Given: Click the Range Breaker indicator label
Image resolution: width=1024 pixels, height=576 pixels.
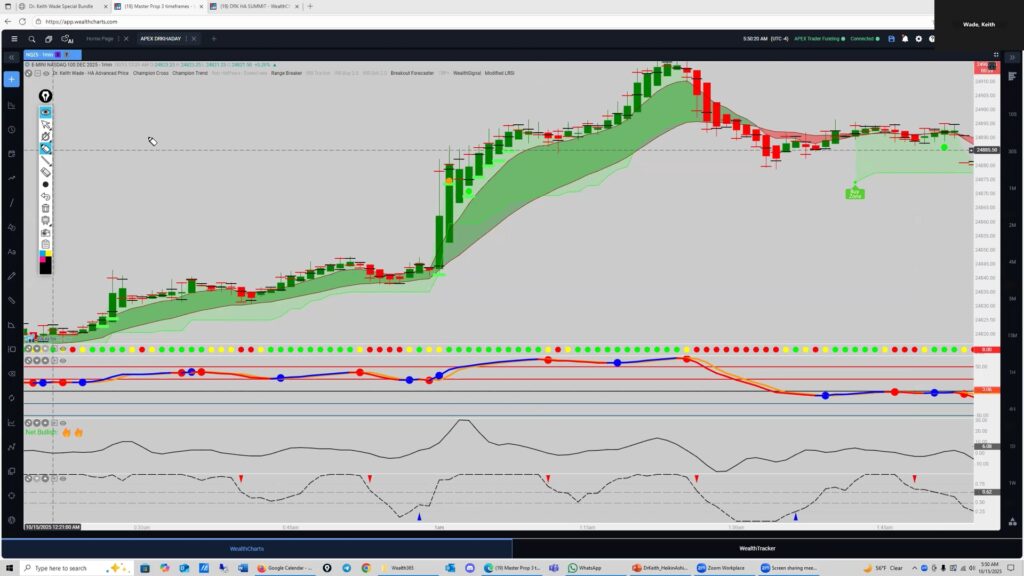Looking at the screenshot, I should (287, 73).
